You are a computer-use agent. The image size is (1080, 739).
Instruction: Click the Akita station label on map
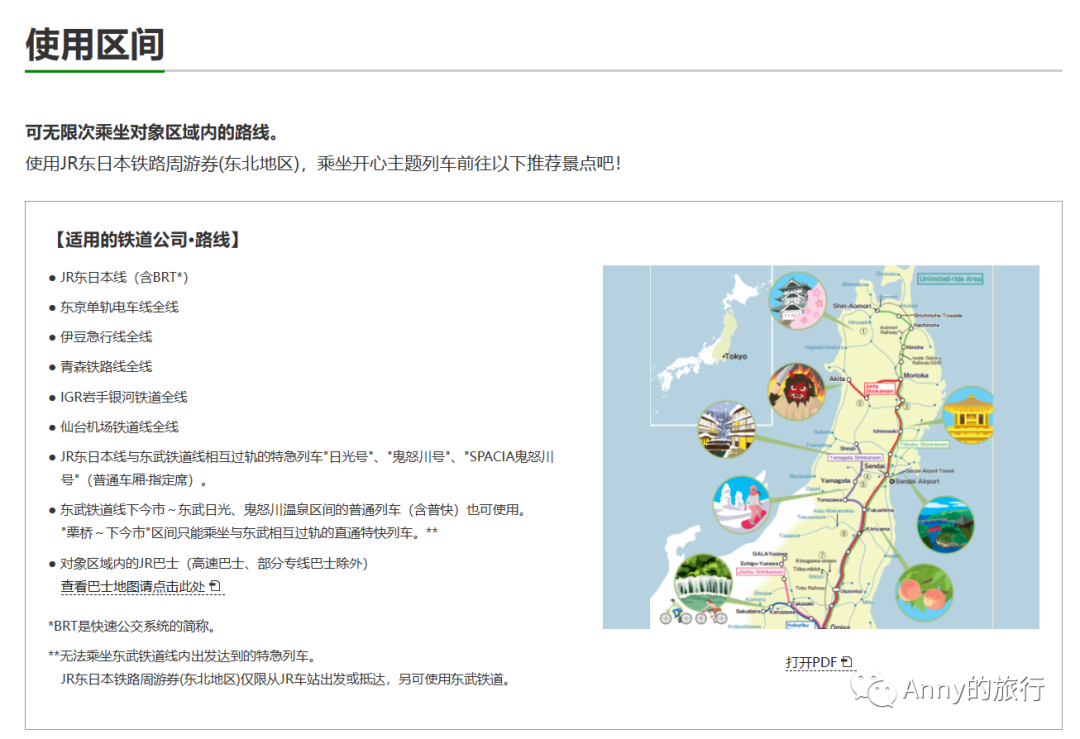(x=837, y=379)
